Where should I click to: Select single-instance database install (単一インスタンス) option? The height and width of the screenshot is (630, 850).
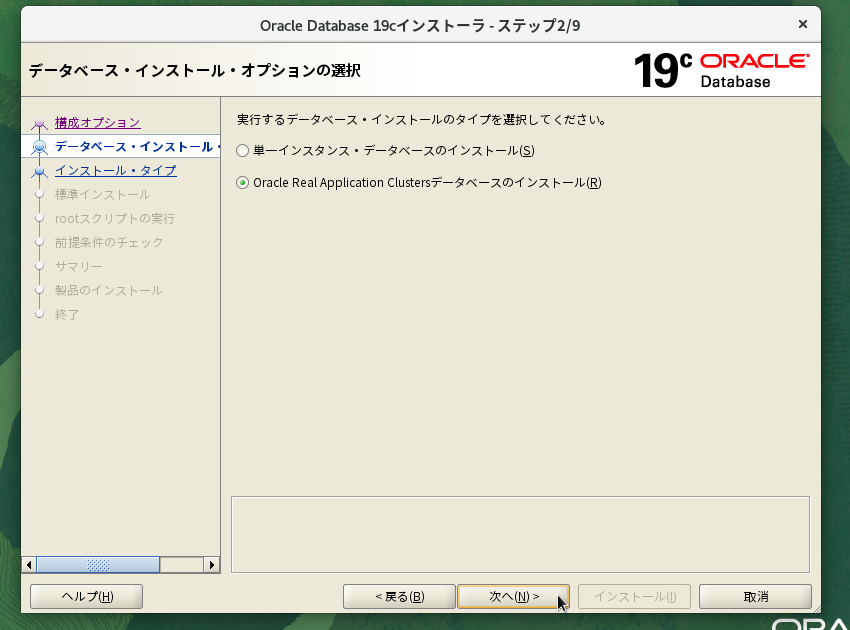click(385, 151)
